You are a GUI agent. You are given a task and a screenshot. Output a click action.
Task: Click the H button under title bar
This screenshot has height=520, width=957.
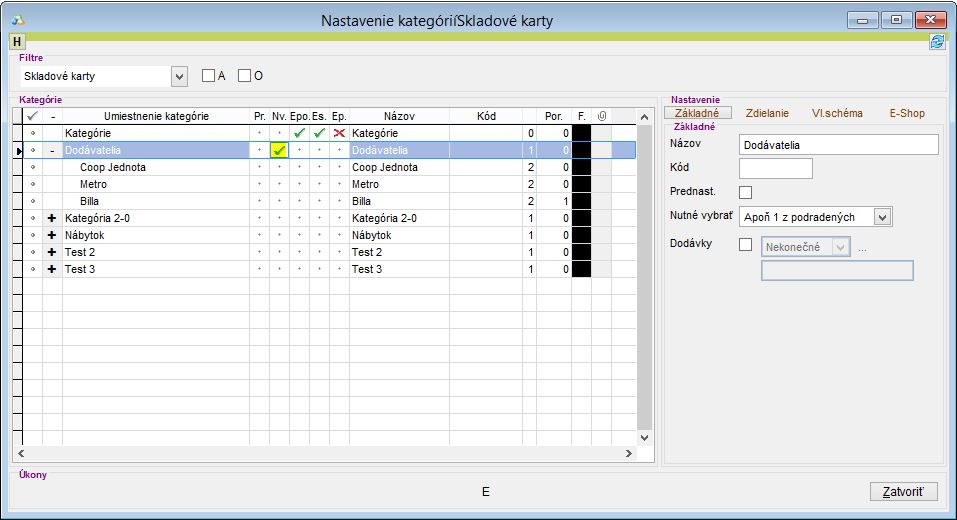pyautogui.click(x=17, y=41)
